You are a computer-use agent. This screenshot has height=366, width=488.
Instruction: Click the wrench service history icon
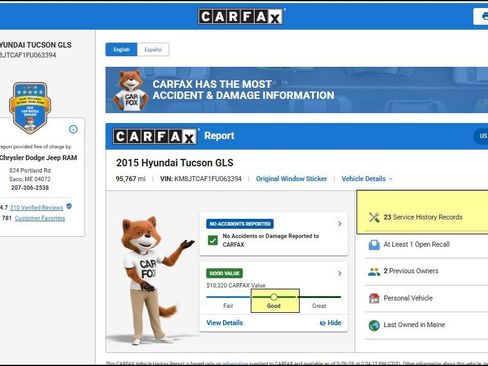click(374, 217)
